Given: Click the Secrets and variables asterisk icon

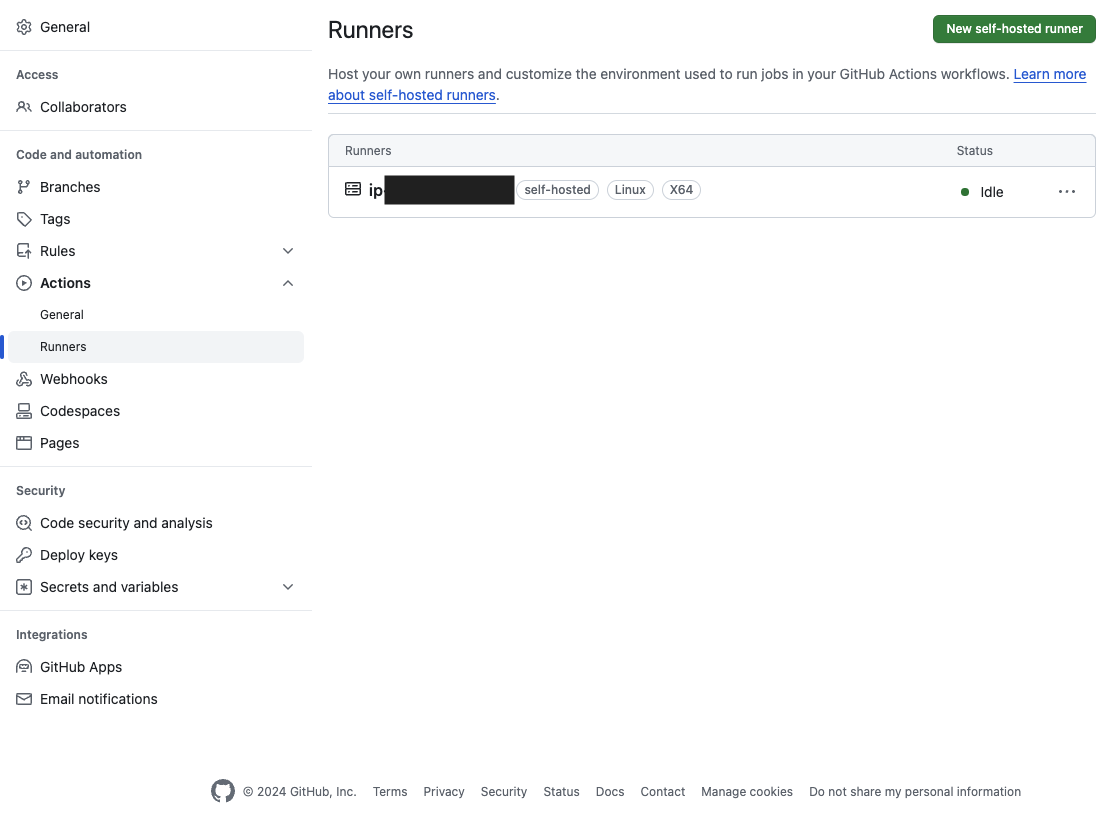Looking at the screenshot, I should pyautogui.click(x=24, y=587).
